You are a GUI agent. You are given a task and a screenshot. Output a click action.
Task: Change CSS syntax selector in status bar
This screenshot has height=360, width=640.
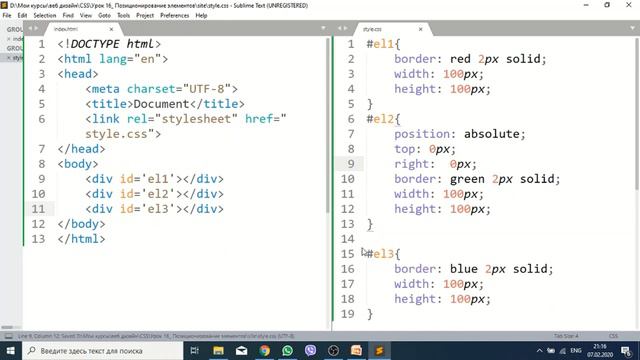(613, 336)
